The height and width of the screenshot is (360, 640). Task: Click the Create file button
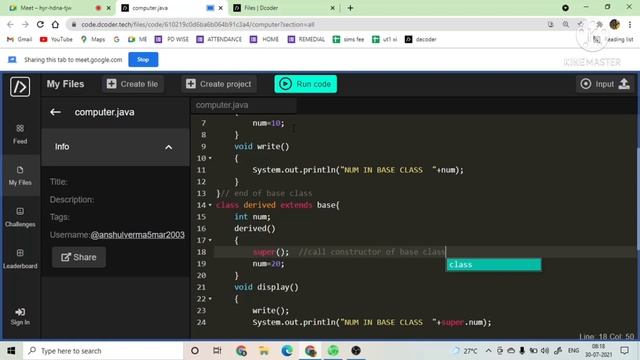point(133,84)
